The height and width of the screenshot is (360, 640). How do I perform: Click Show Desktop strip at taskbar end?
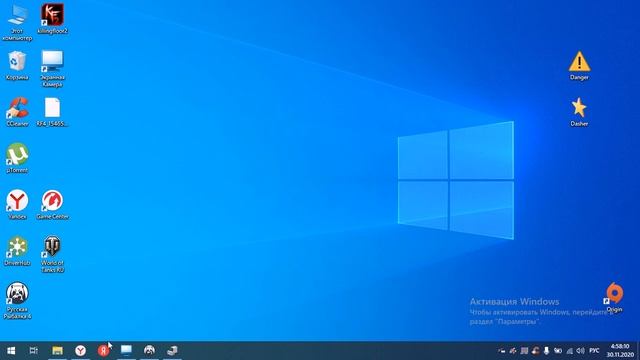[x=638, y=351]
